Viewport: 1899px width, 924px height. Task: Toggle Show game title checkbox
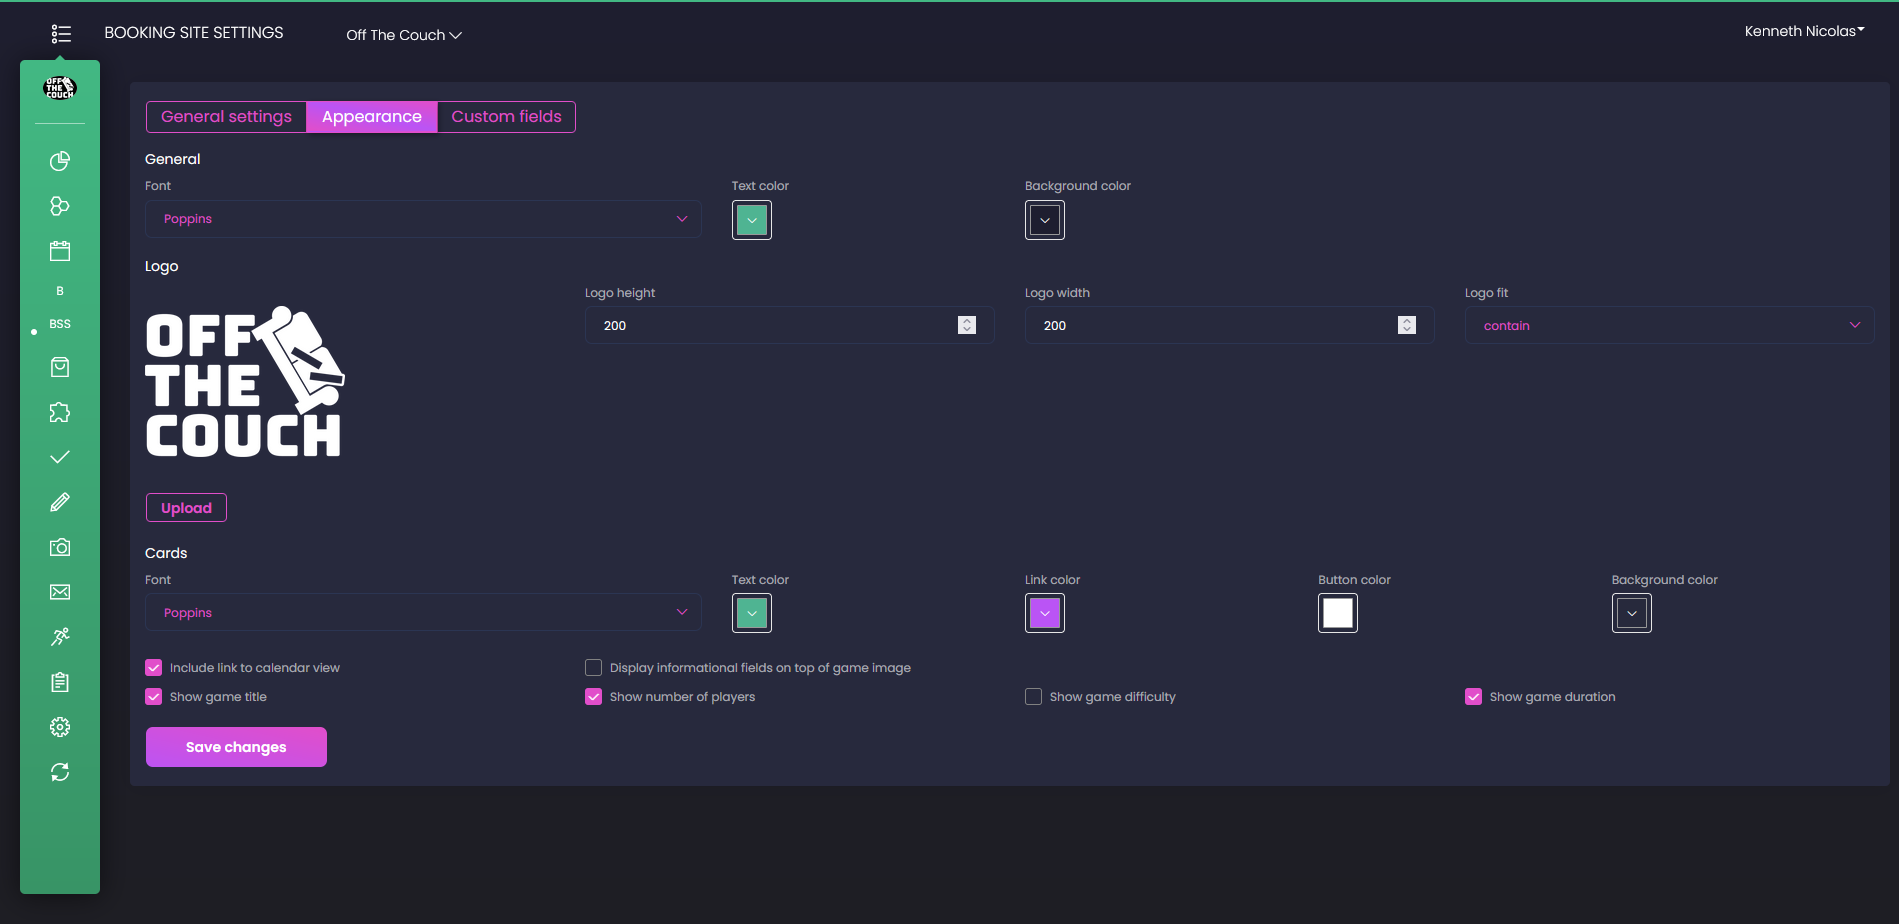click(154, 697)
